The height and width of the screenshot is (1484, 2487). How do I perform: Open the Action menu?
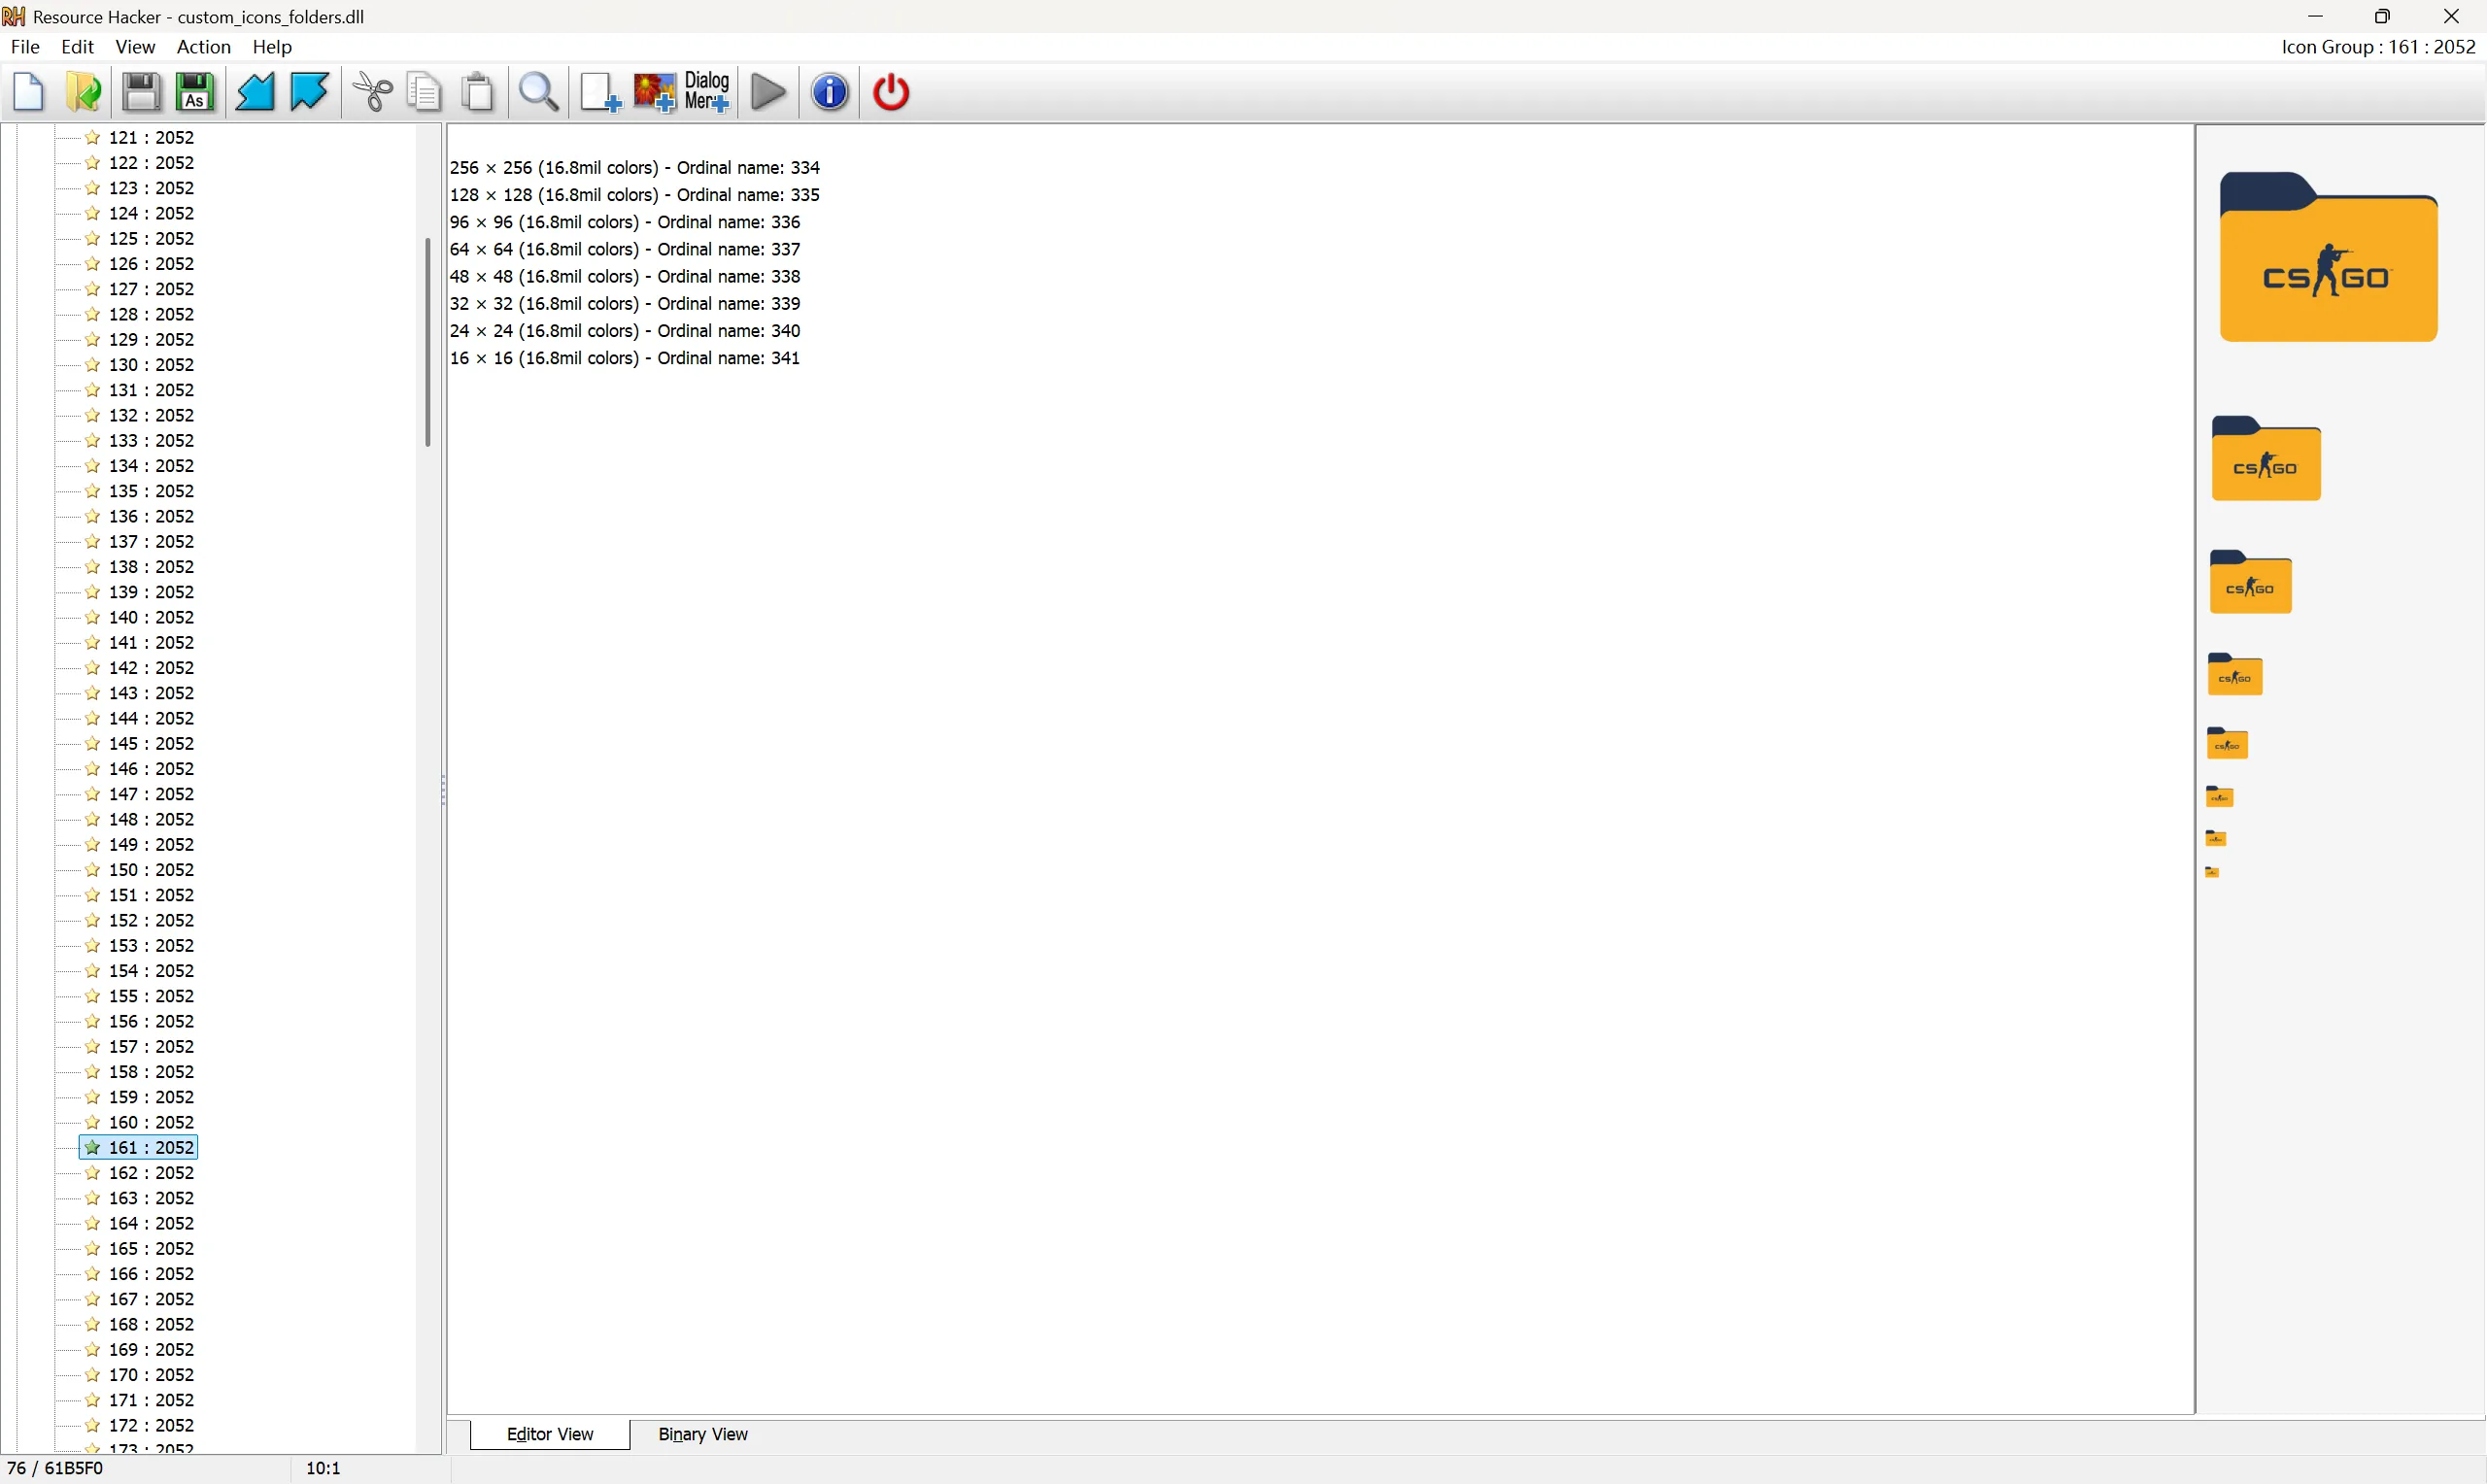pyautogui.click(x=203, y=47)
